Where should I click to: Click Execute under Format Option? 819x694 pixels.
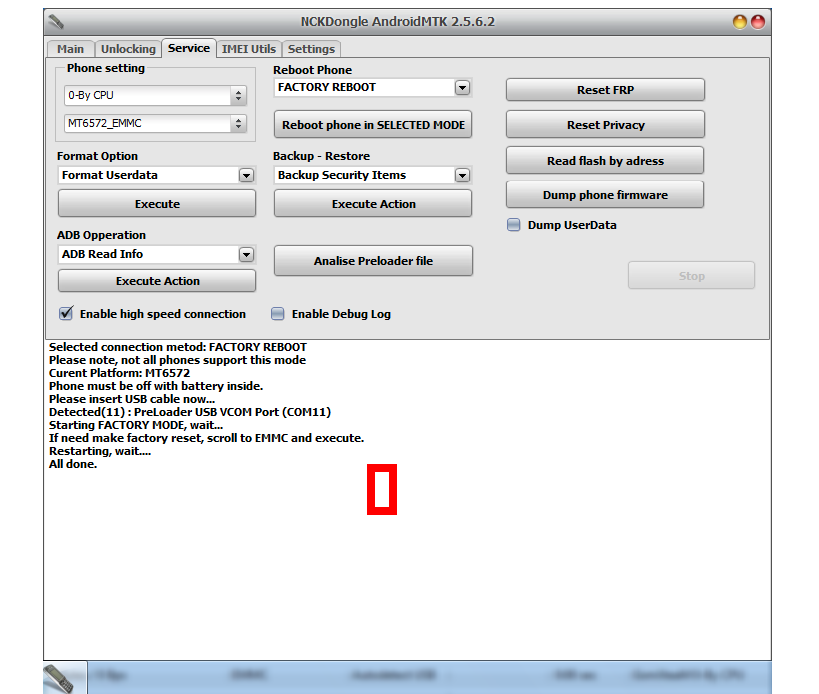click(x=157, y=204)
